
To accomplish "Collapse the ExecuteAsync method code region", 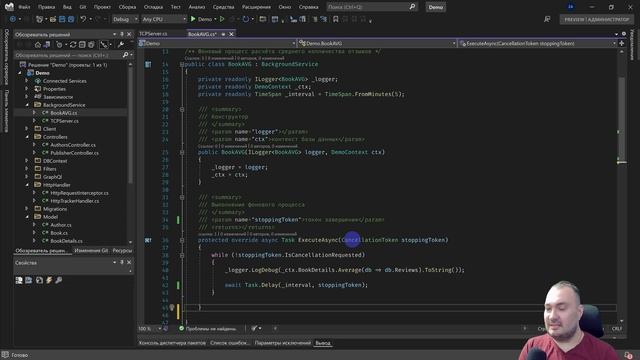I will click(x=182, y=240).
